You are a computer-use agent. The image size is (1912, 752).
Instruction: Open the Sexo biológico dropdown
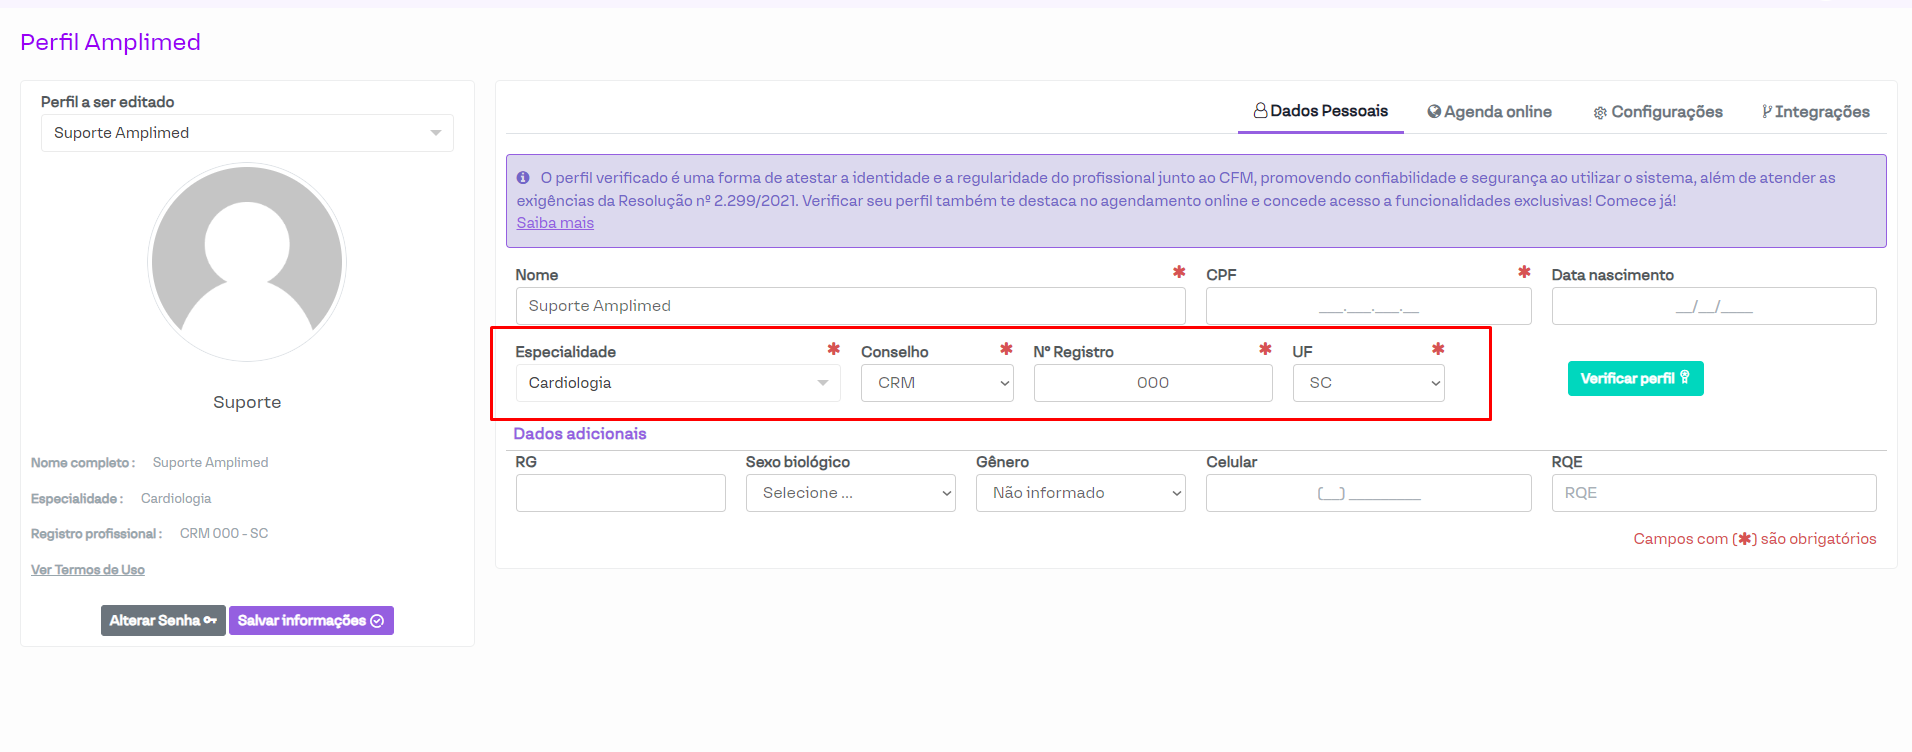[x=850, y=493]
